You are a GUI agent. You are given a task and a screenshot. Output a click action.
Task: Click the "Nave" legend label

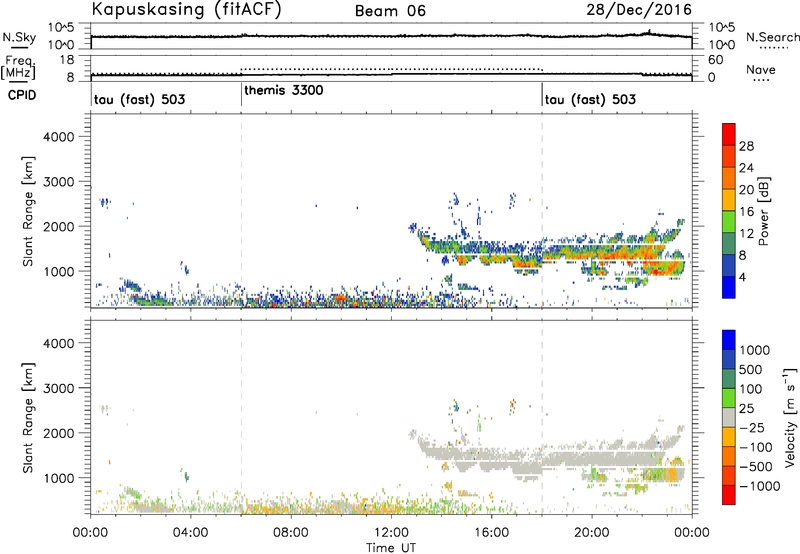[761, 70]
